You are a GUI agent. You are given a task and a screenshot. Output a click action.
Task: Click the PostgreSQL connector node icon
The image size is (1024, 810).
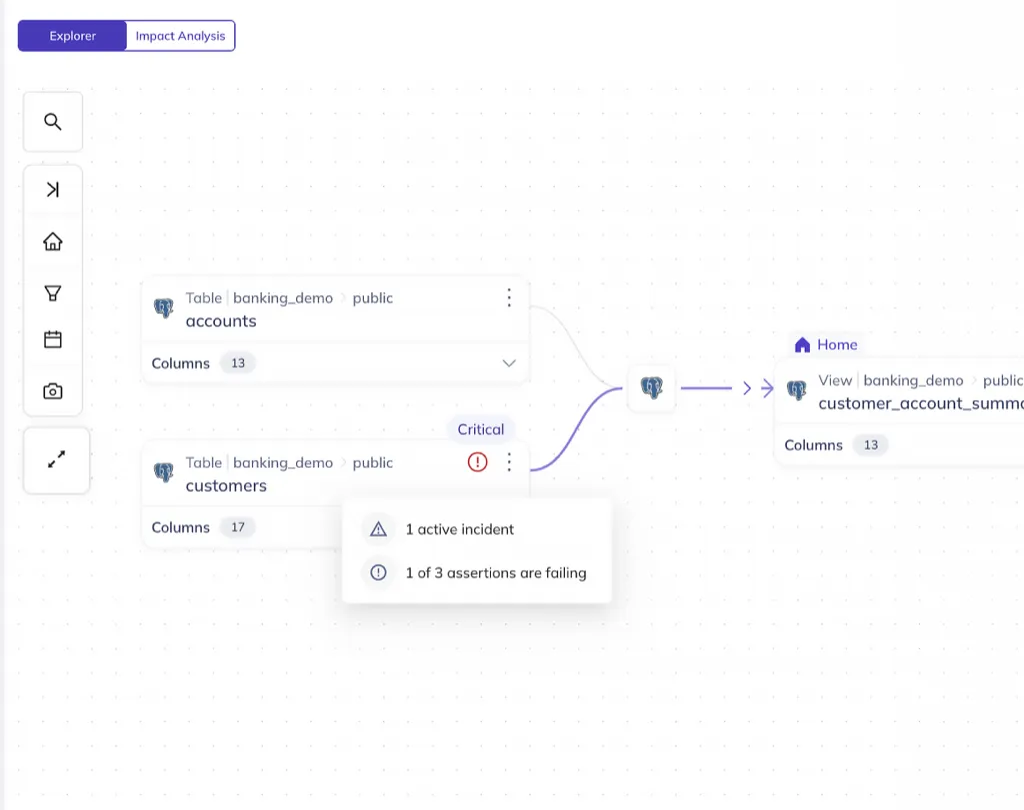652,388
